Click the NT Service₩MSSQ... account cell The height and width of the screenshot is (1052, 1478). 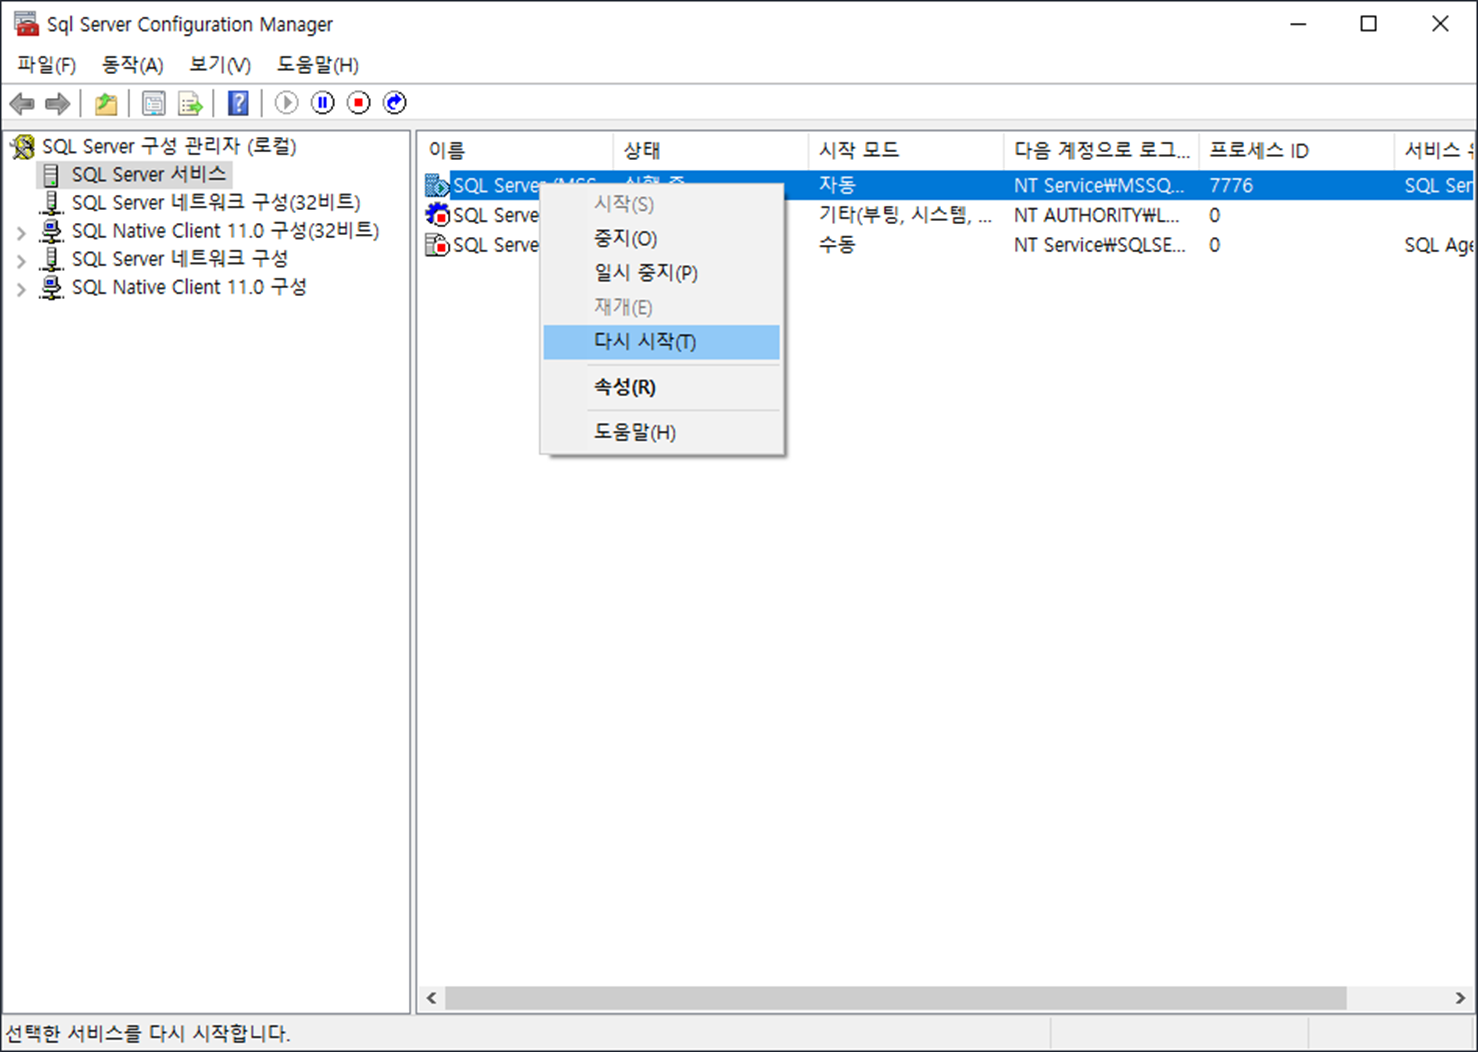(1099, 185)
